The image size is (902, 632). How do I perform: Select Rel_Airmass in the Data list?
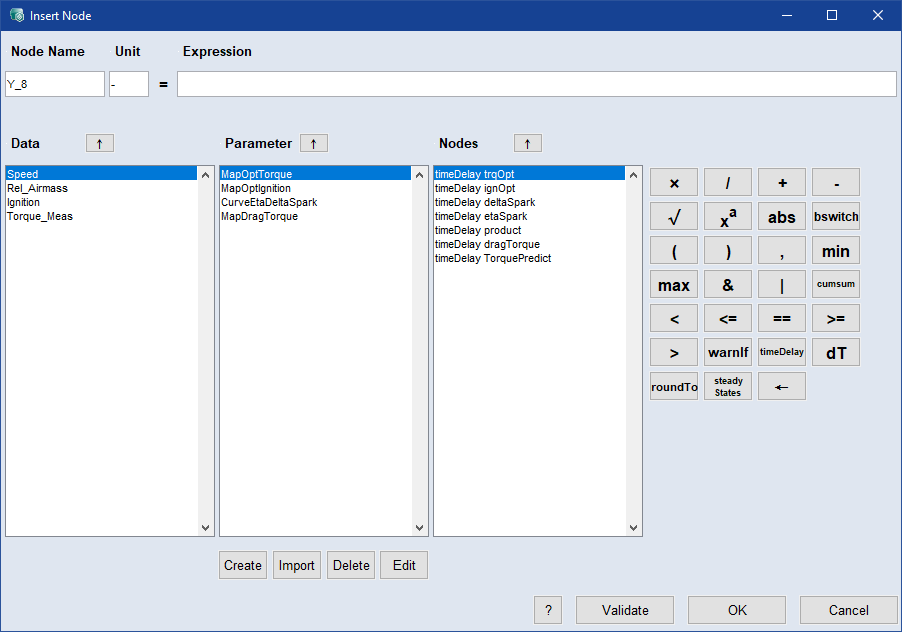(38, 188)
